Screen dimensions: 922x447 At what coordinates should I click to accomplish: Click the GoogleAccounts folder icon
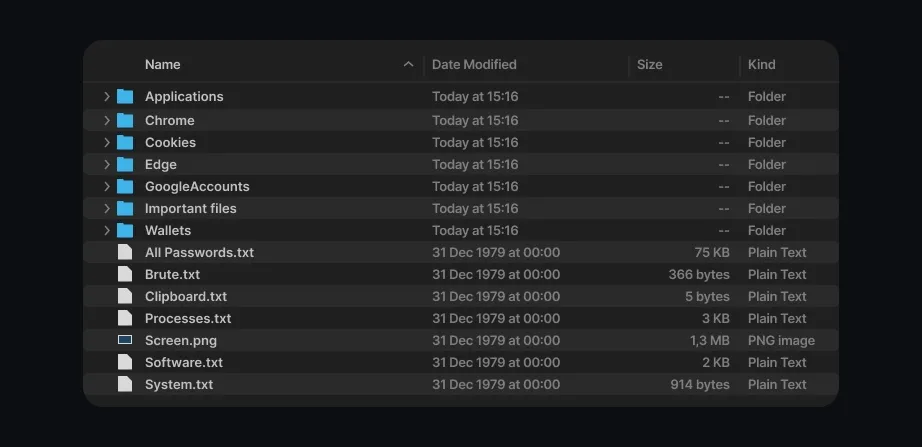coord(125,186)
